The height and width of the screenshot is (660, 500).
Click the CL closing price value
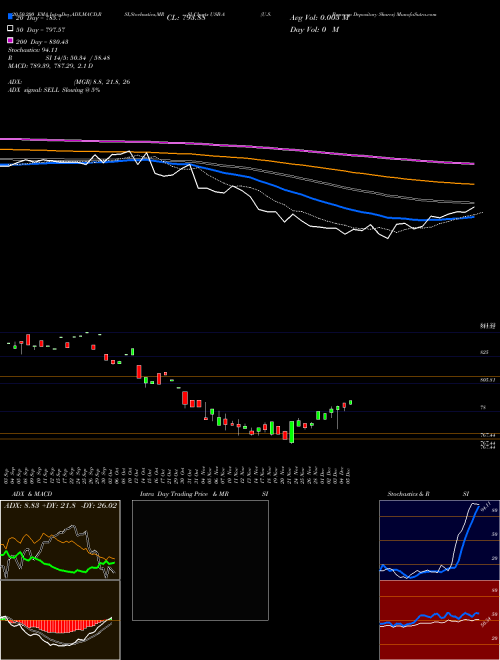[186, 18]
